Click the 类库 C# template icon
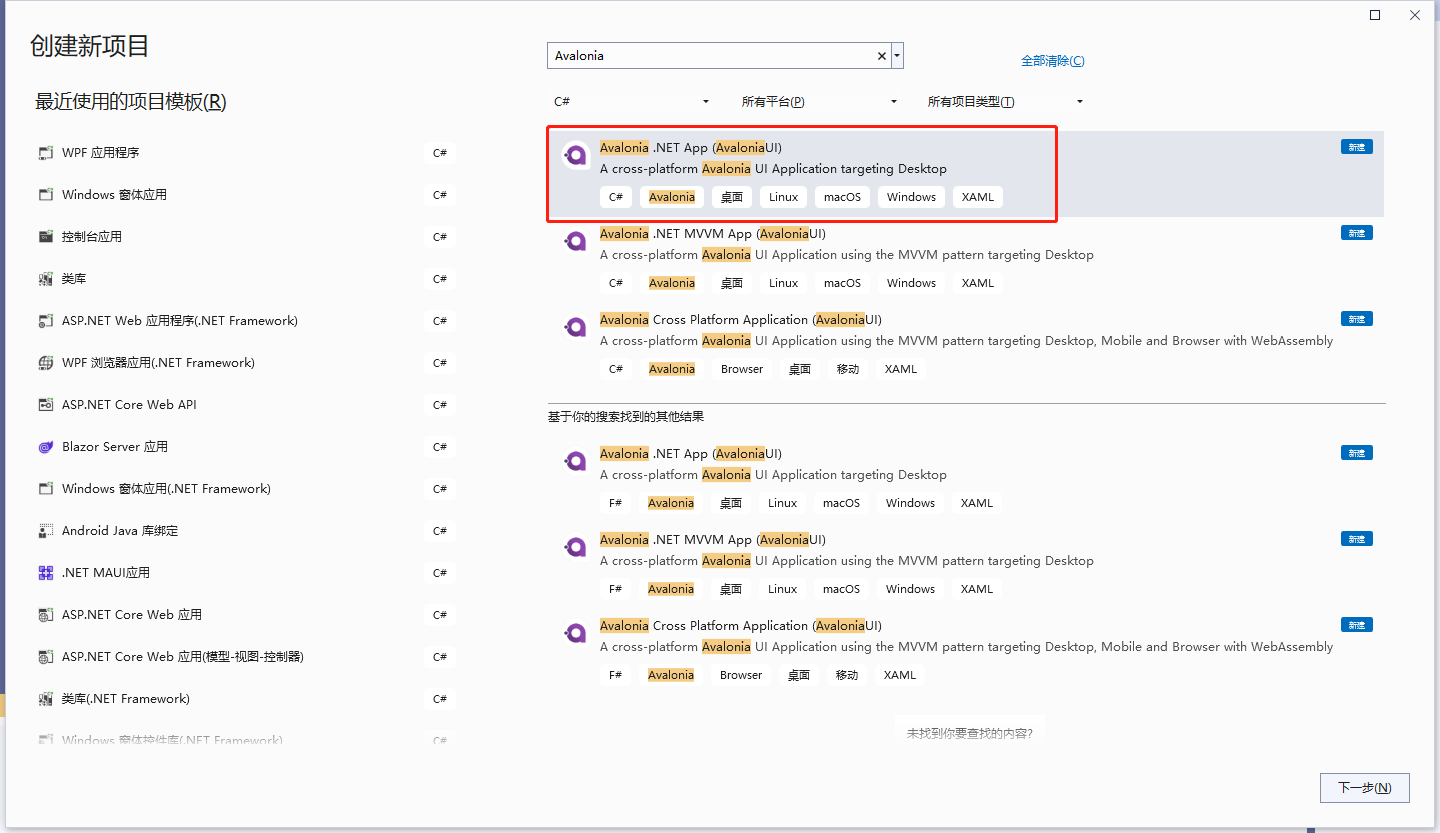The image size is (1440, 833). pyautogui.click(x=45, y=279)
